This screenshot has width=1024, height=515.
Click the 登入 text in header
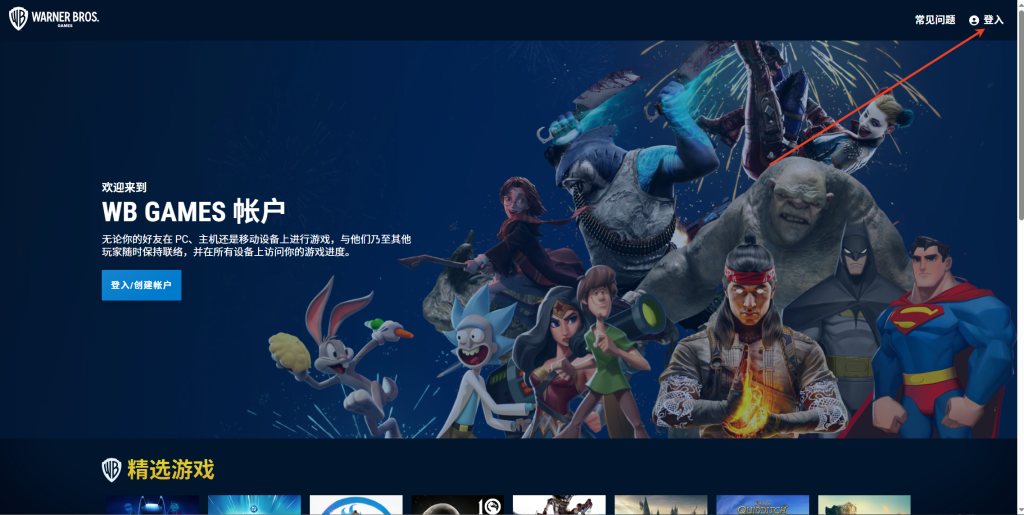993,20
